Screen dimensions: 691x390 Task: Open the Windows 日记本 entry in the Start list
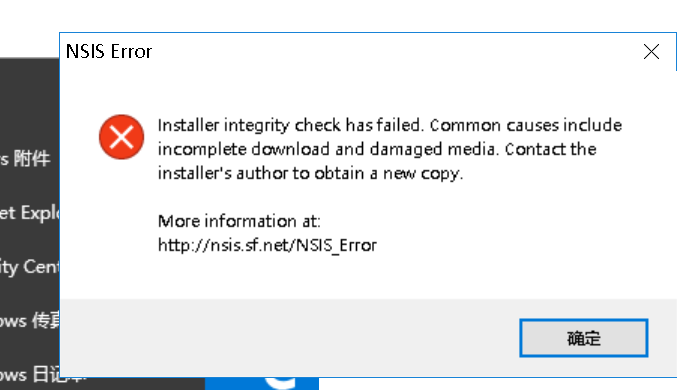[x=30, y=375]
